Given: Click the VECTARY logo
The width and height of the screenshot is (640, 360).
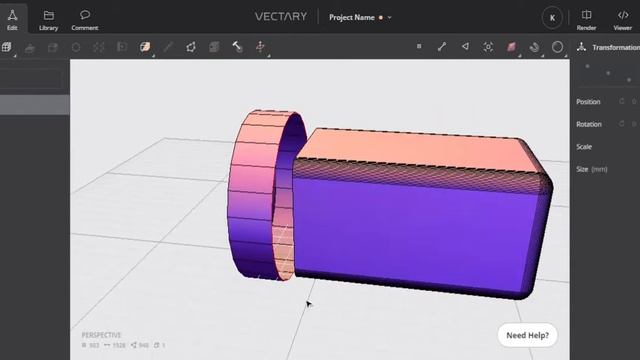Looking at the screenshot, I should [281, 17].
